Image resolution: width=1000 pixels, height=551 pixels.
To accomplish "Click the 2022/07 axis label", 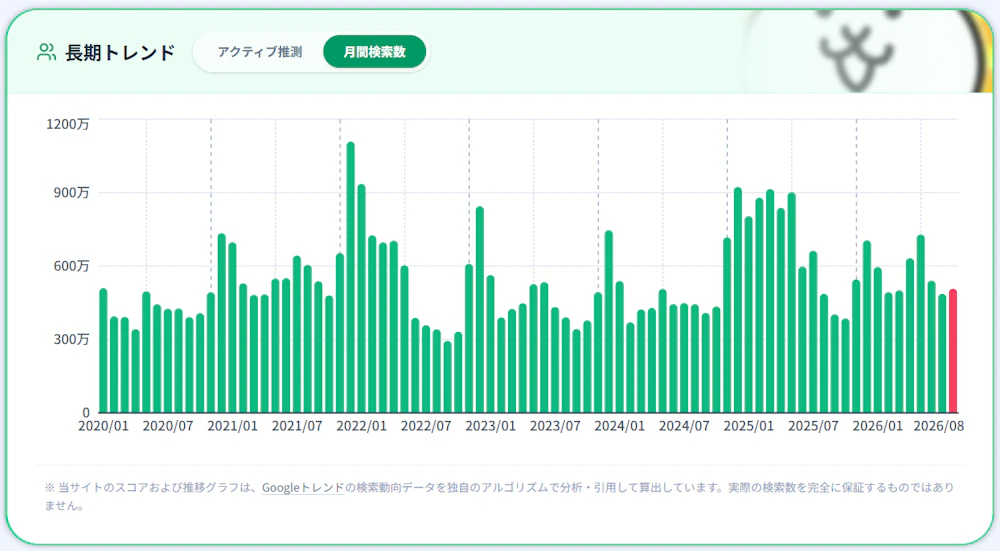I will click(x=426, y=426).
